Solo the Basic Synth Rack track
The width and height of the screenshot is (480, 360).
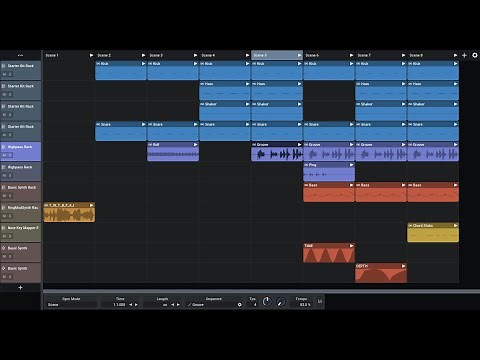tap(10, 196)
